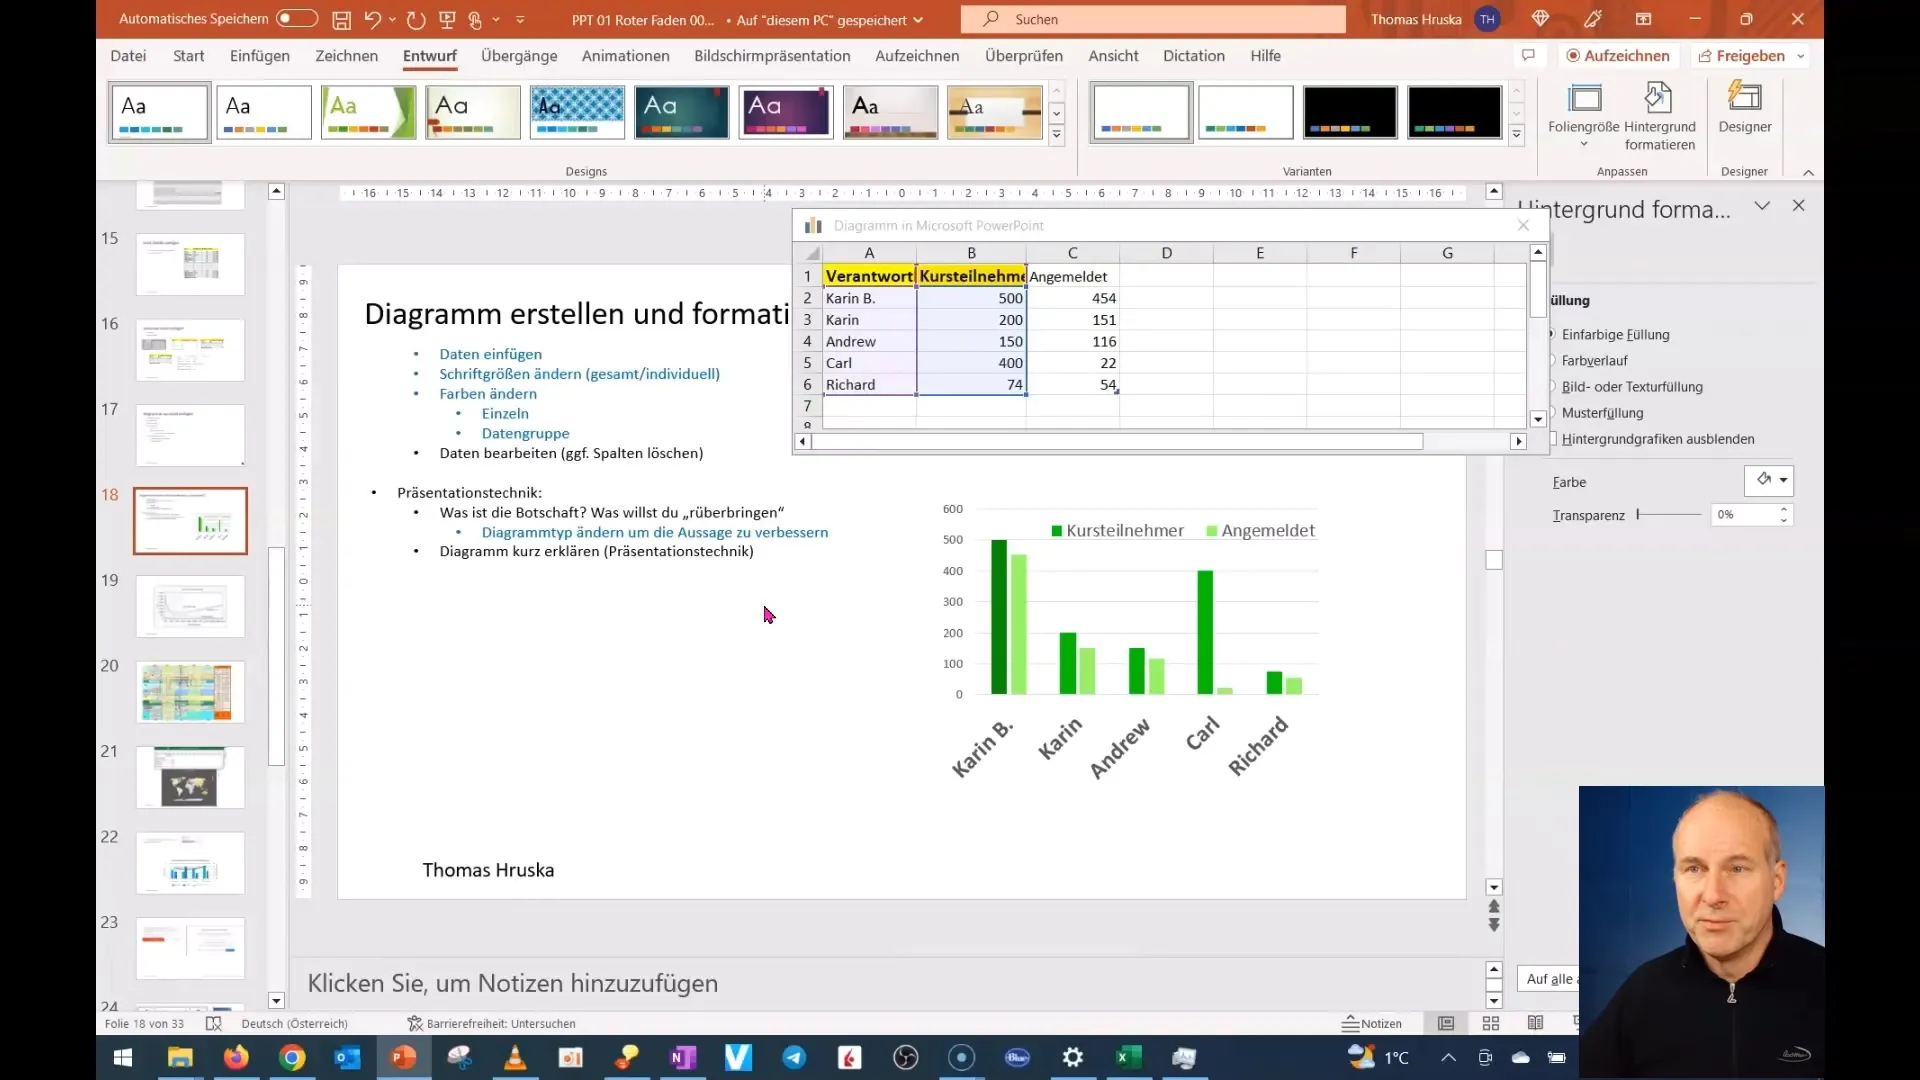Toggle Hintergrundgrafiken ausblenden checkbox

click(x=1552, y=438)
